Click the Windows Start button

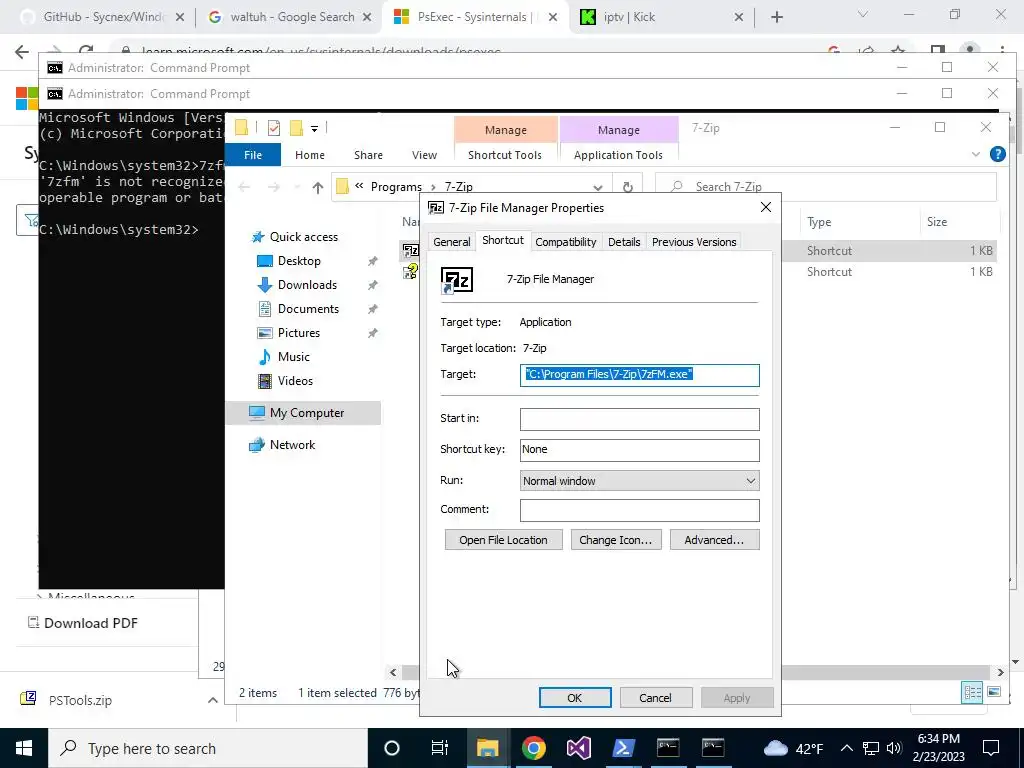[x=24, y=748]
